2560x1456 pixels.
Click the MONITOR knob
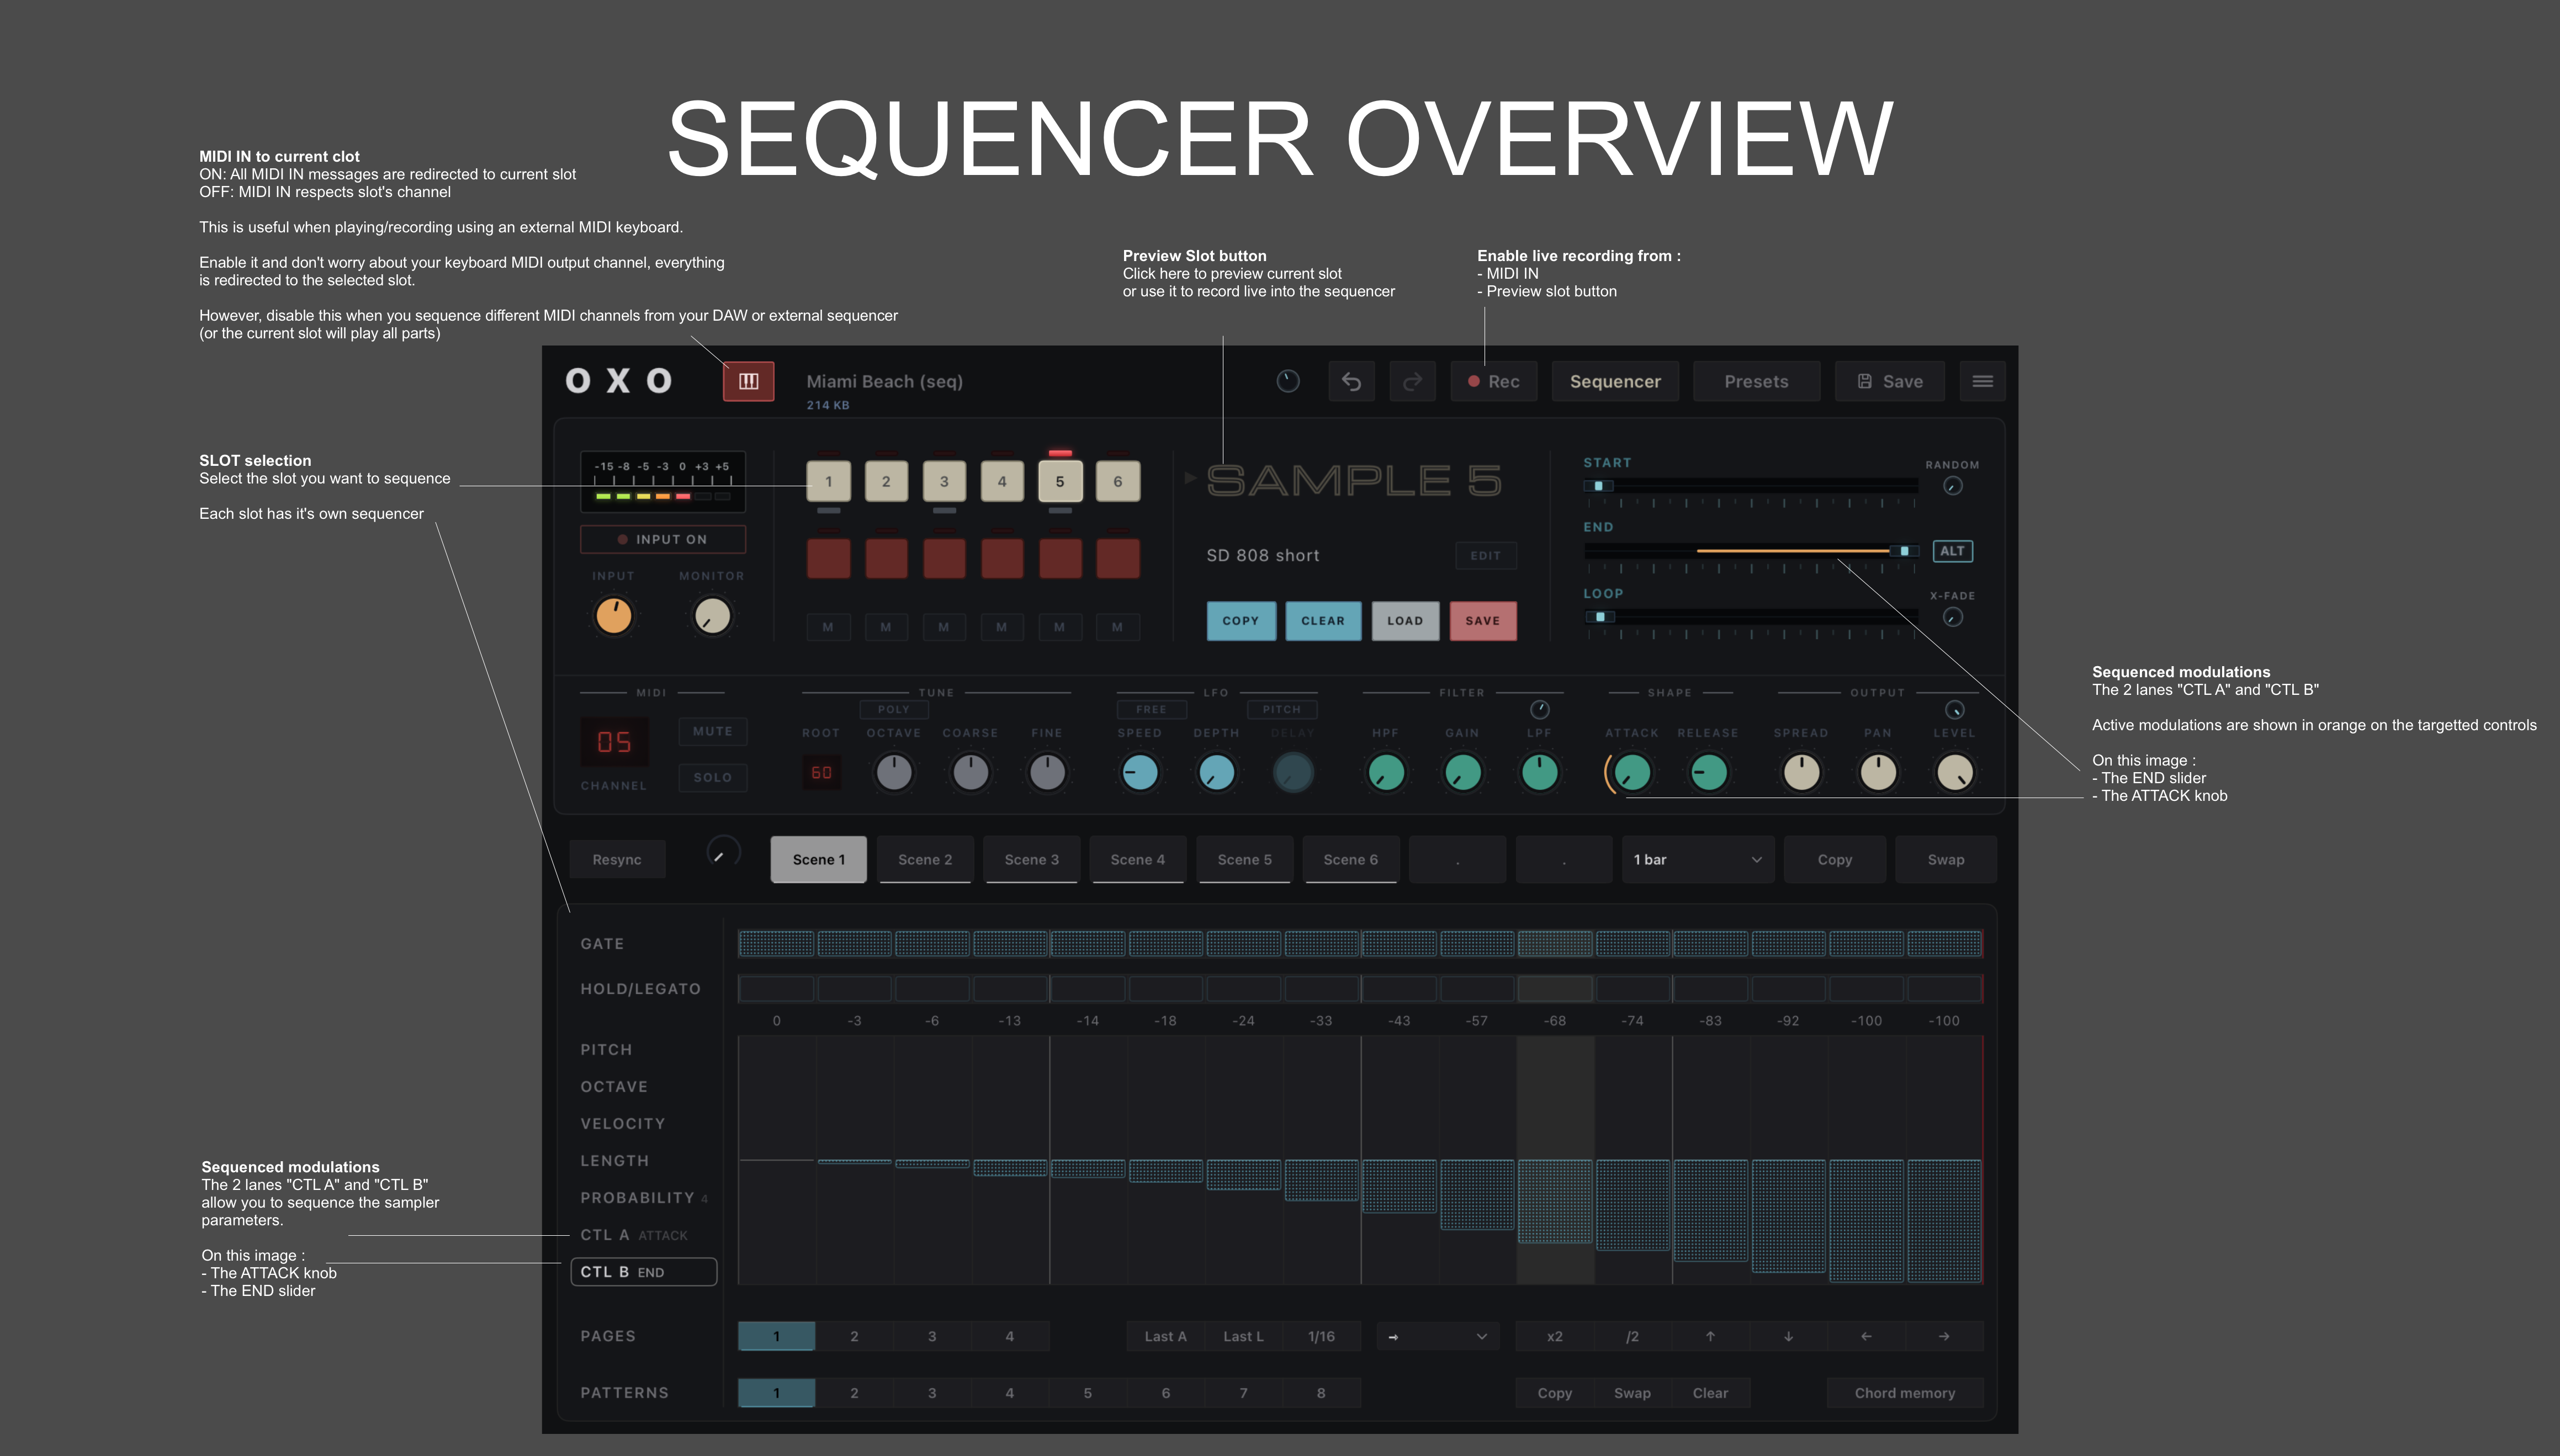(x=712, y=616)
